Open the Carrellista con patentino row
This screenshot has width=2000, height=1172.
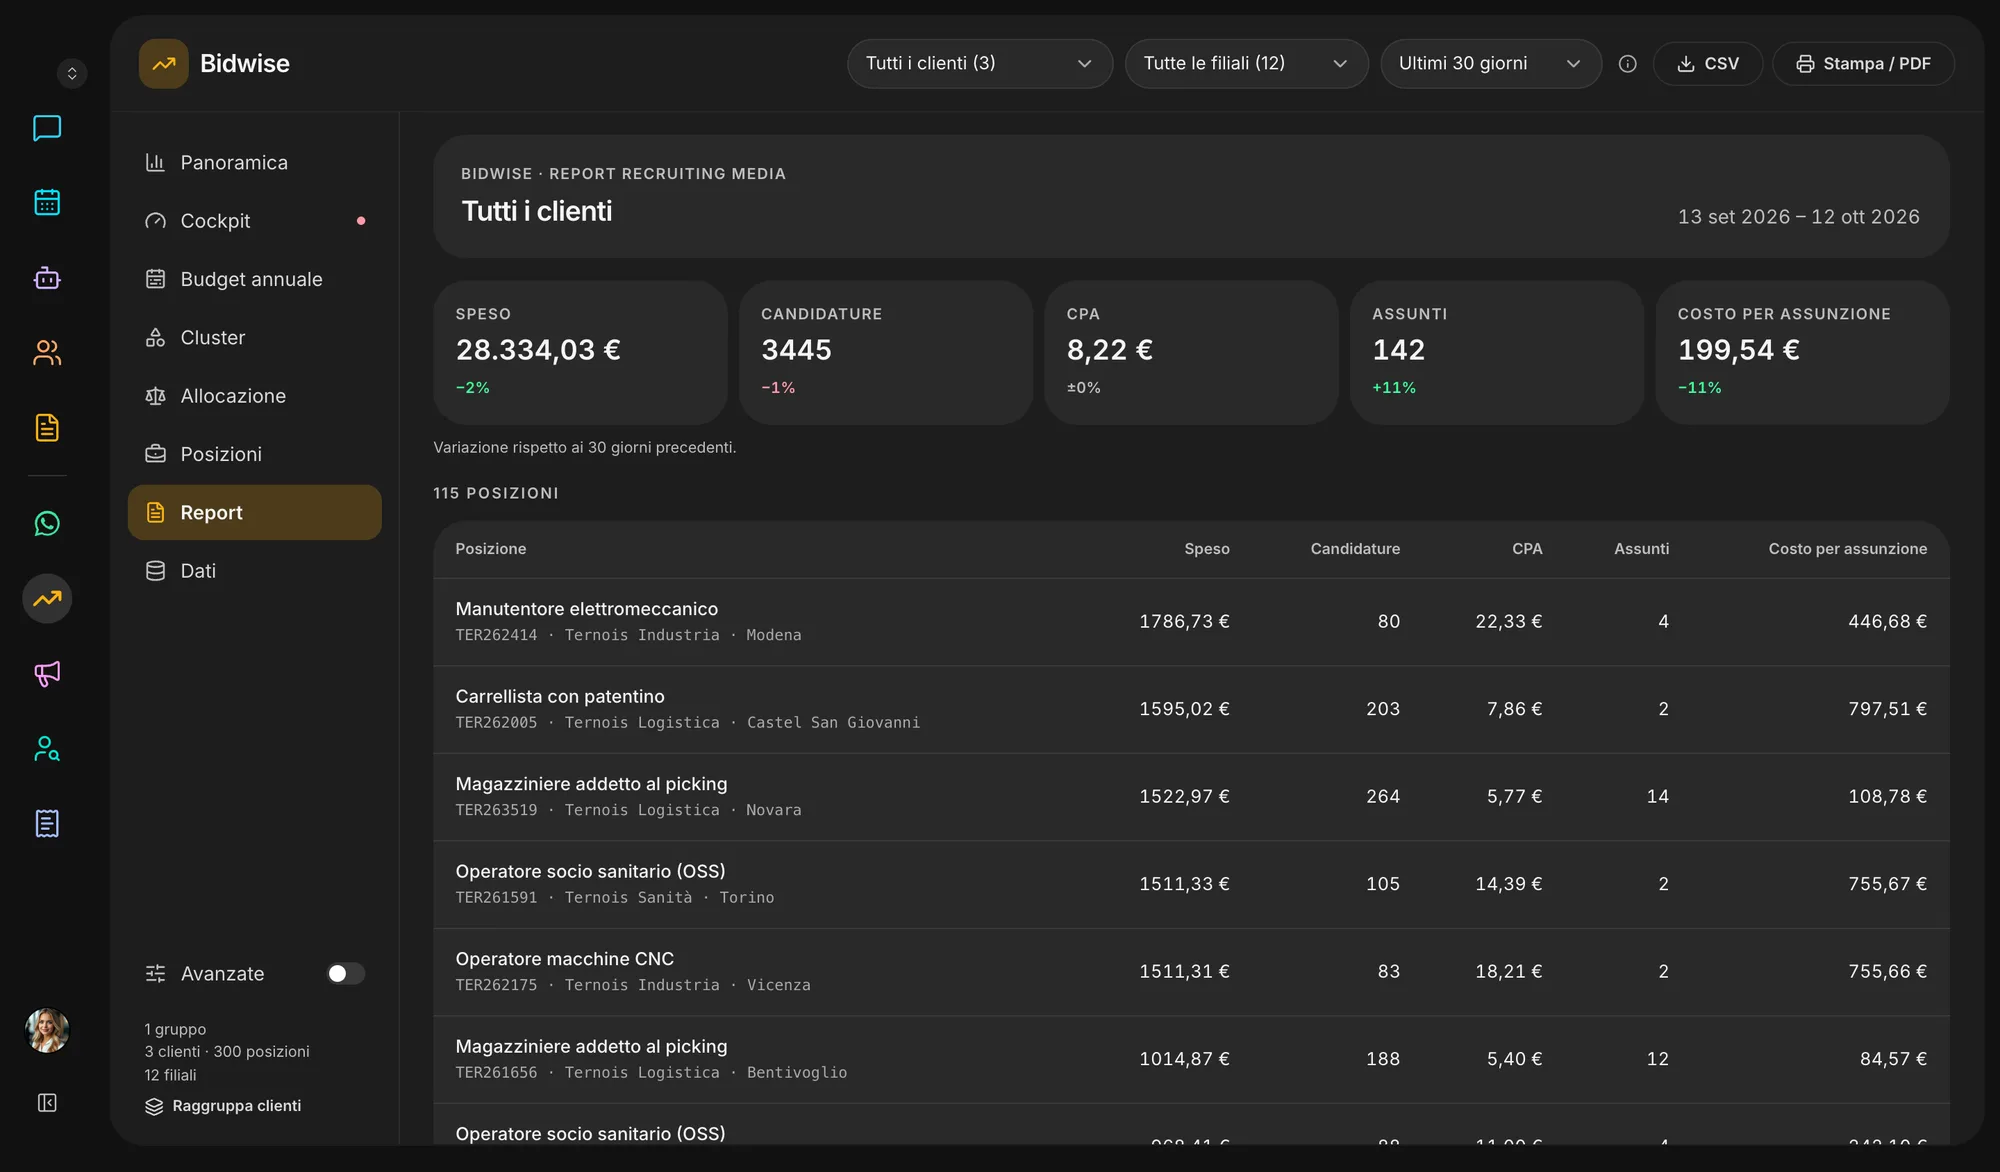(x=1191, y=709)
